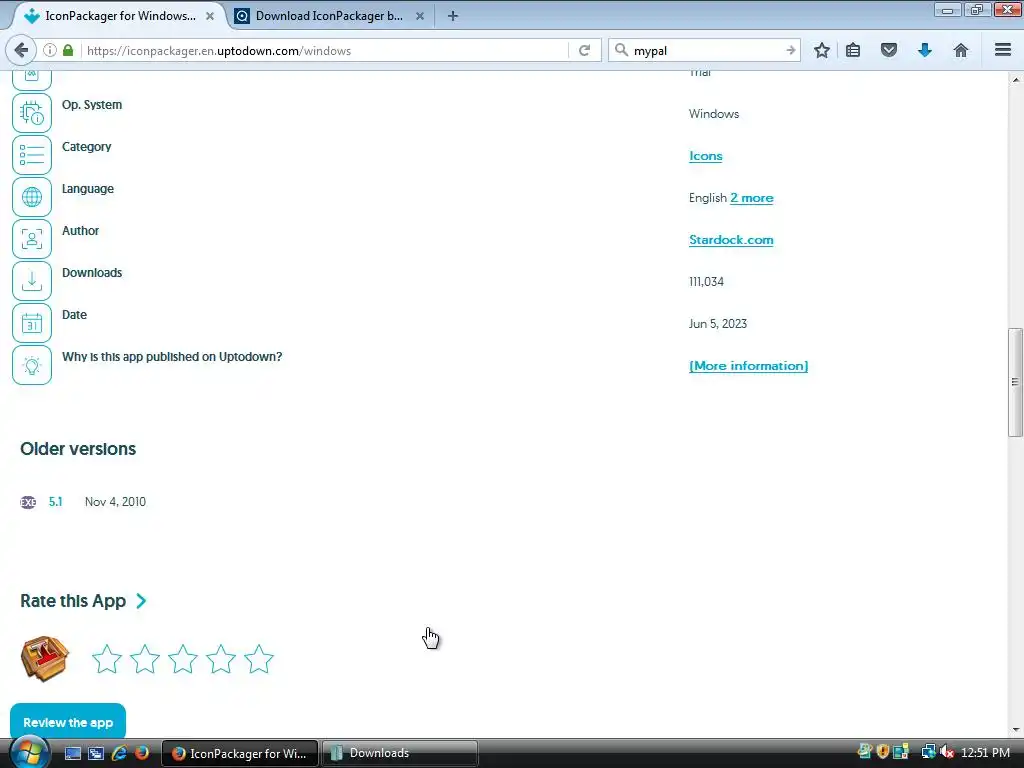Open a new browser tab

coord(453,16)
